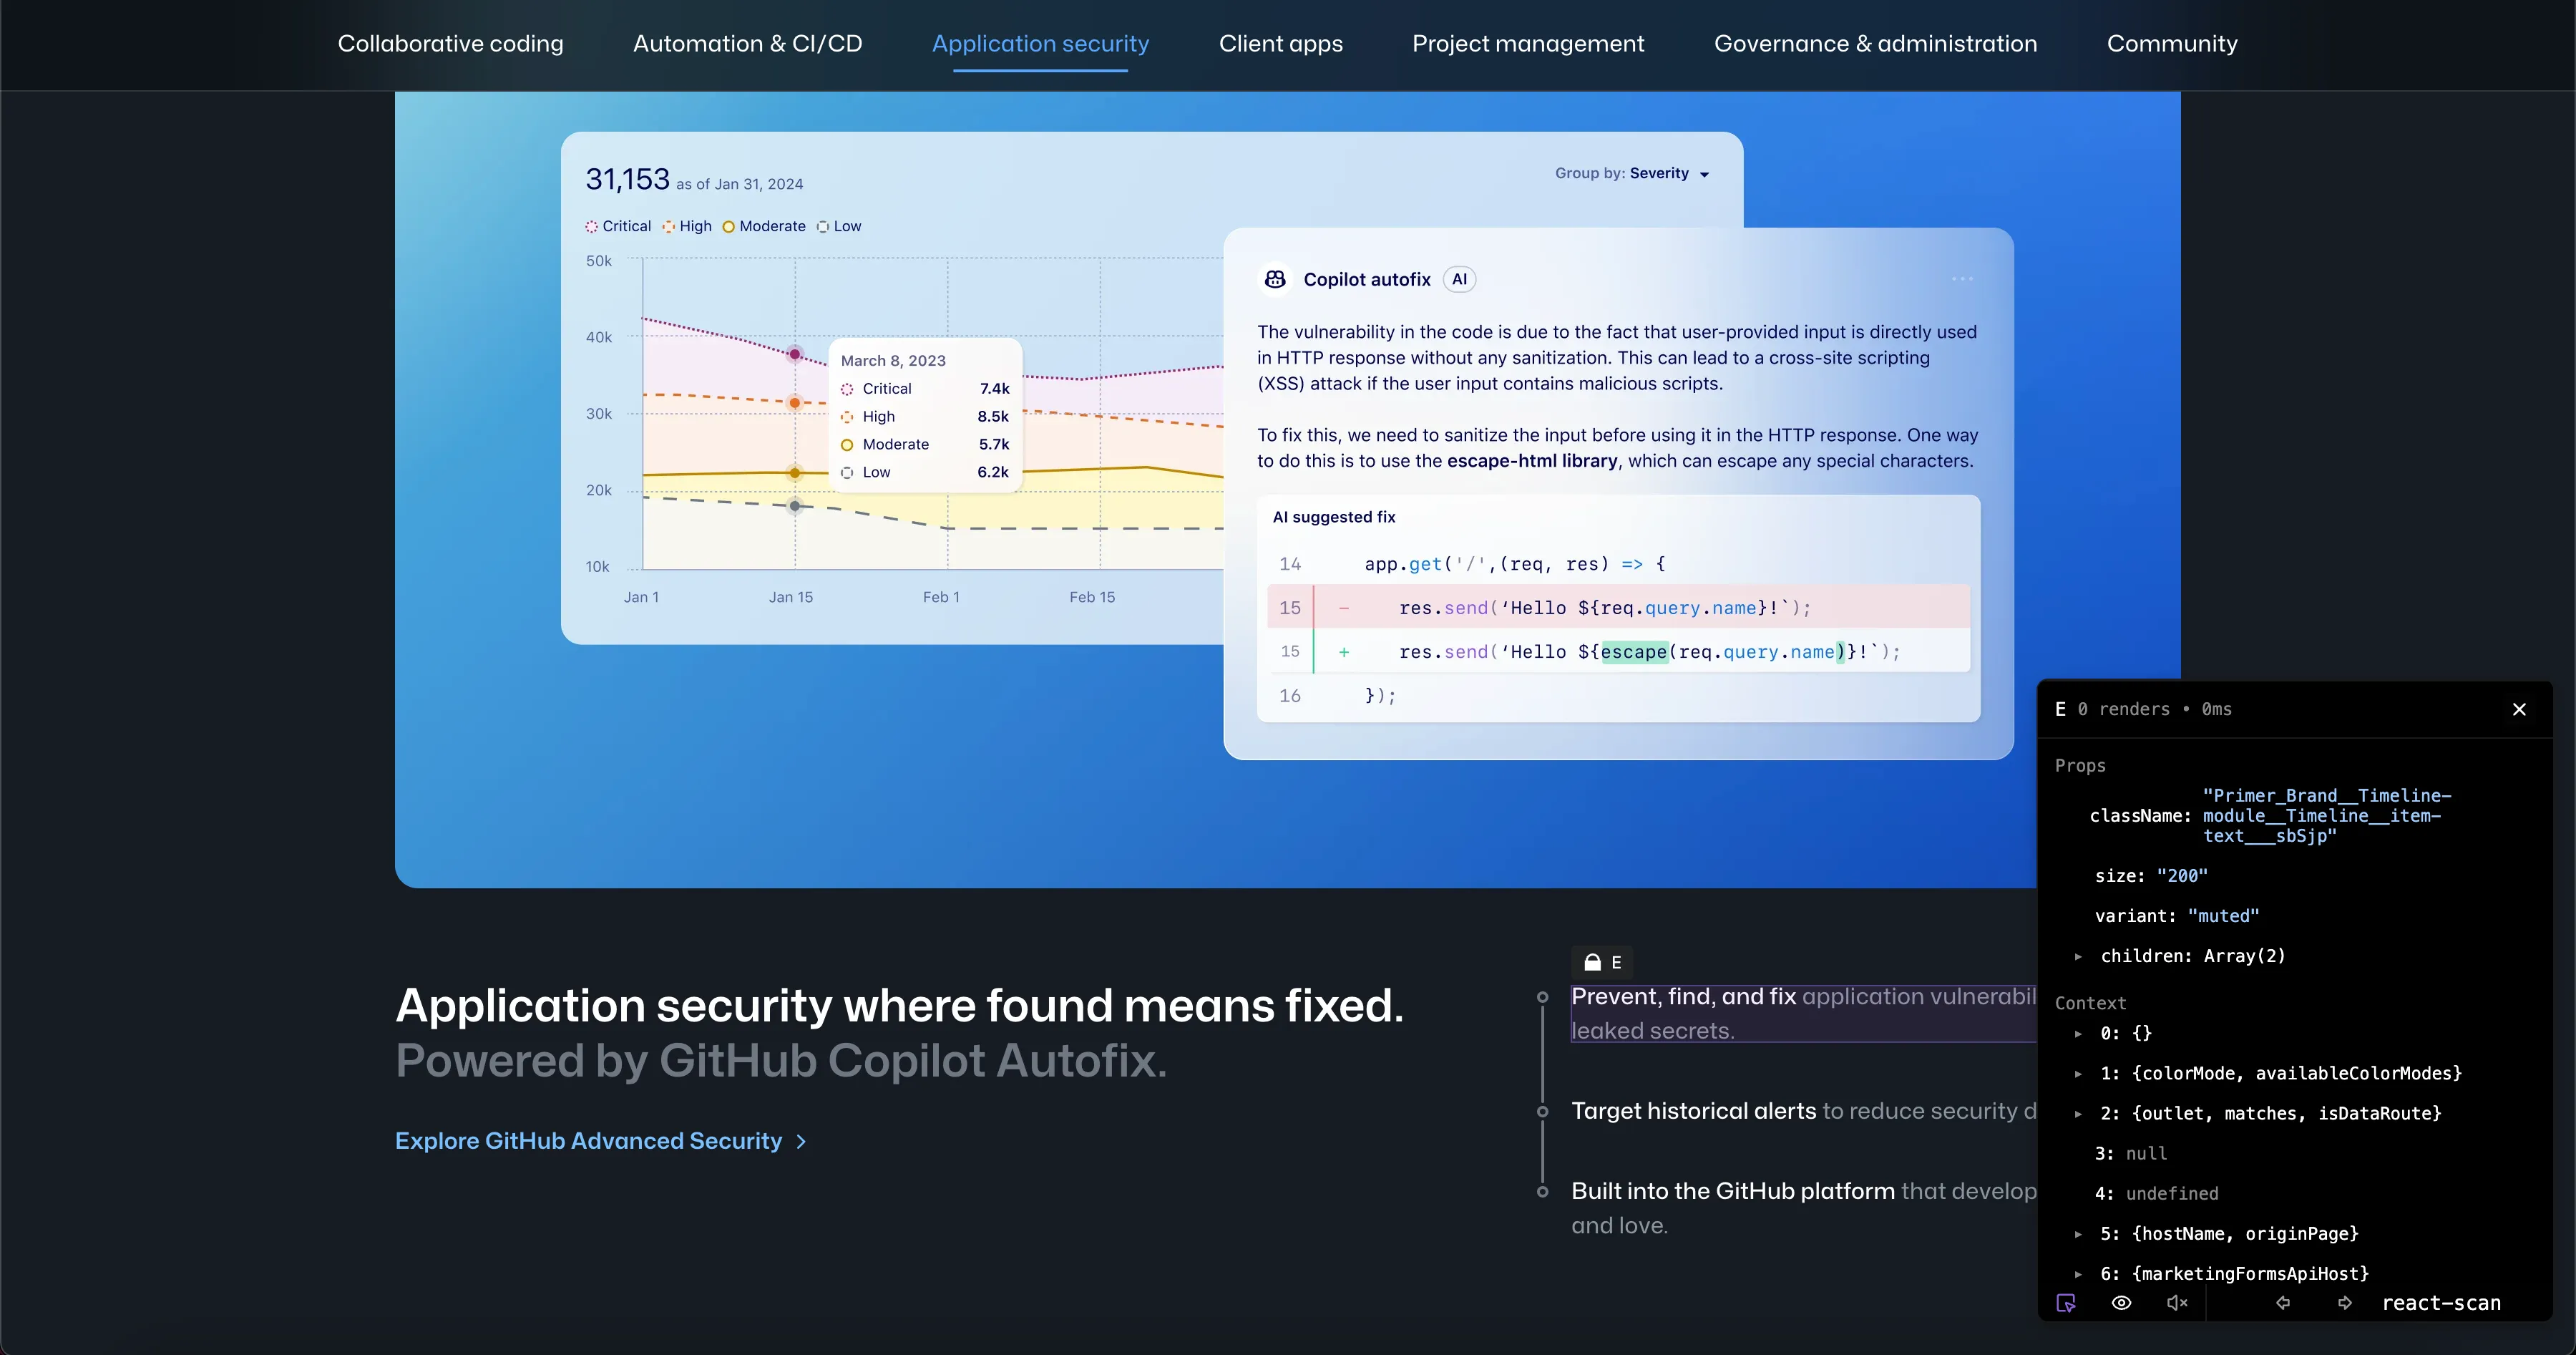Click the High icon in March 8 tooltip

847,417
